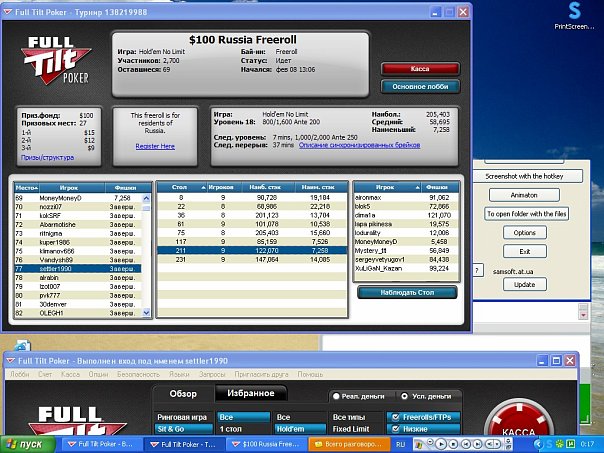Click lobby window title bar icon
604x453 pixels.
pyautogui.click(x=9, y=358)
